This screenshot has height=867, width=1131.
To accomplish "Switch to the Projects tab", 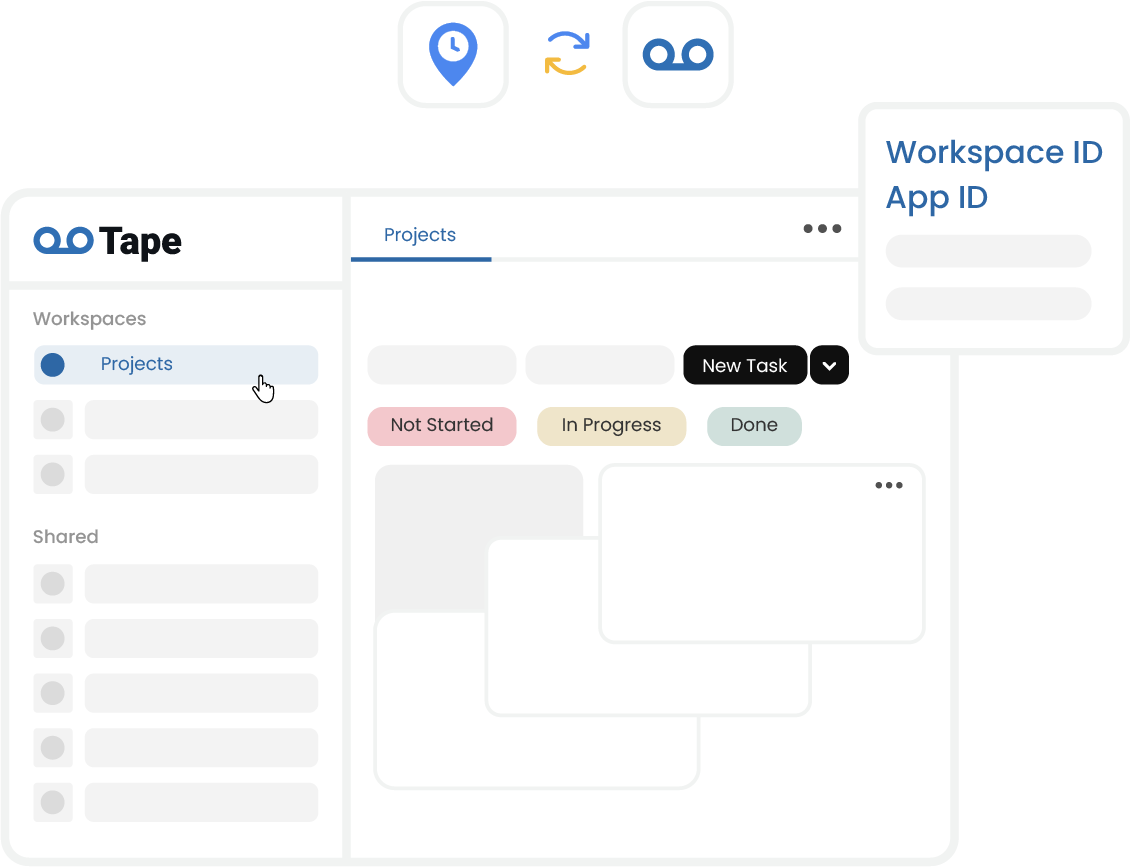I will pyautogui.click(x=420, y=235).
